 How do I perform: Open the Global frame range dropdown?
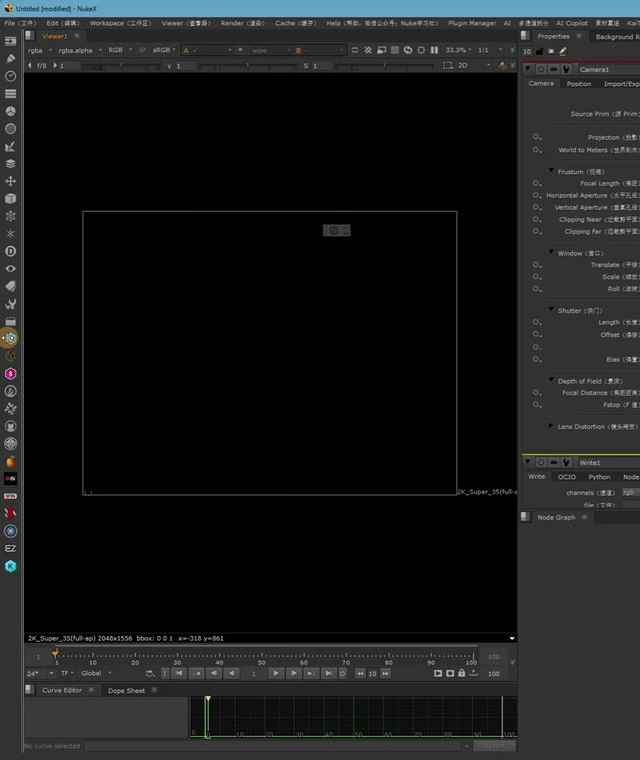pos(96,673)
